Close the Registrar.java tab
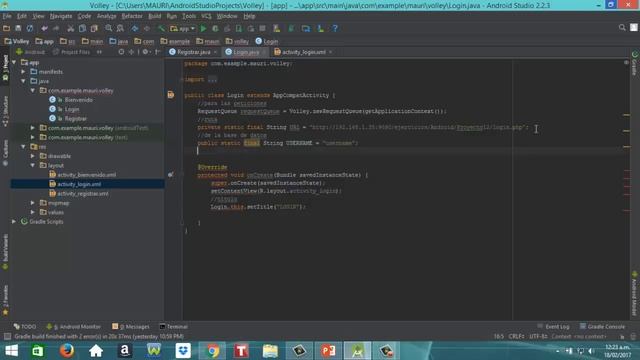The image size is (640, 360). (215, 52)
